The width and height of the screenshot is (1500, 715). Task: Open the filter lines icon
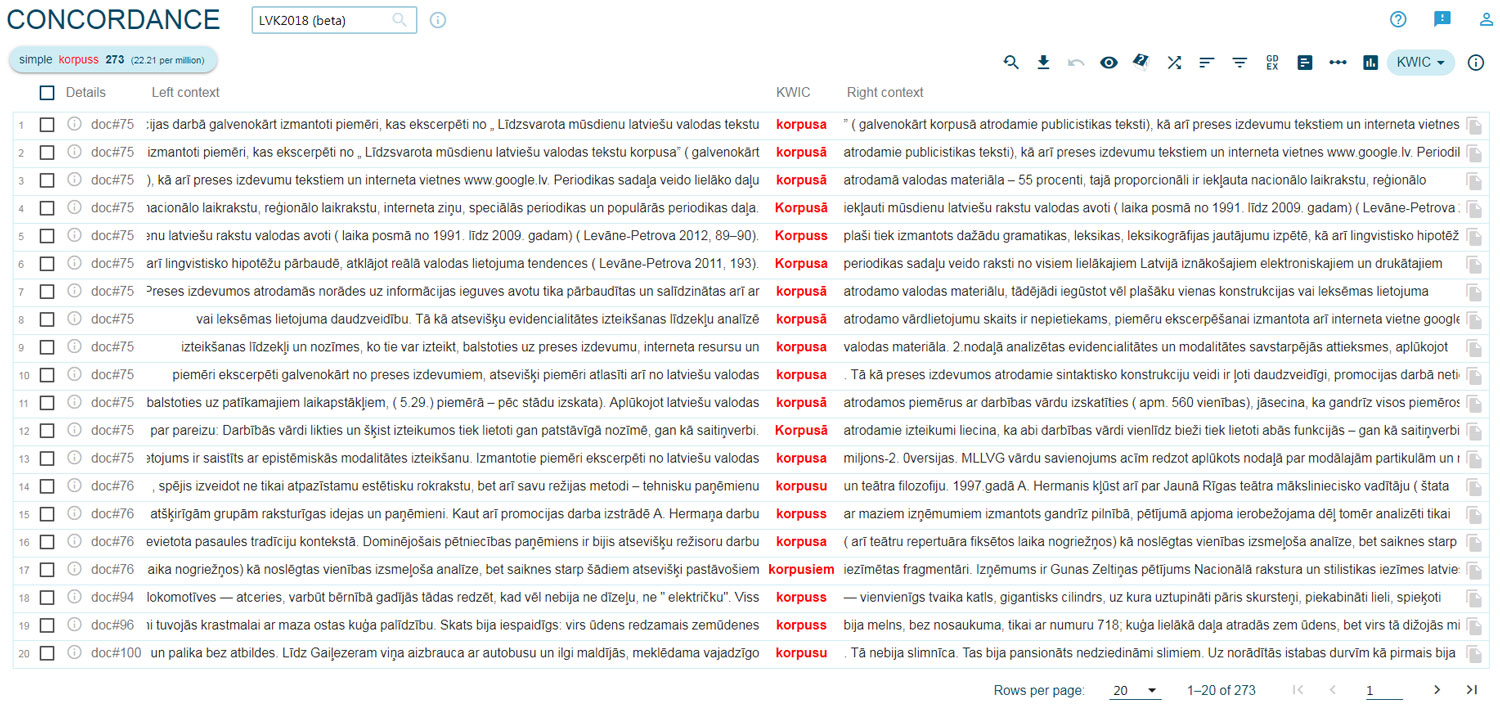(x=1240, y=62)
